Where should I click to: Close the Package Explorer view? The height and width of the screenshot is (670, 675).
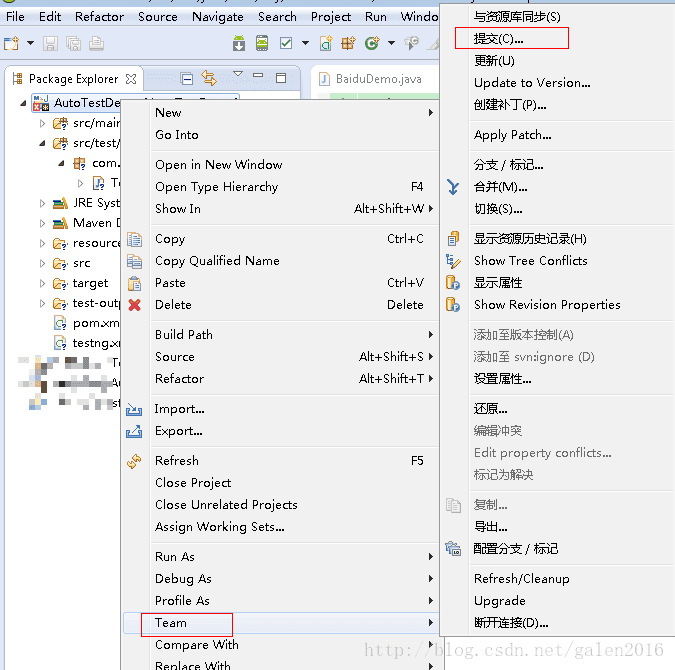tap(131, 79)
